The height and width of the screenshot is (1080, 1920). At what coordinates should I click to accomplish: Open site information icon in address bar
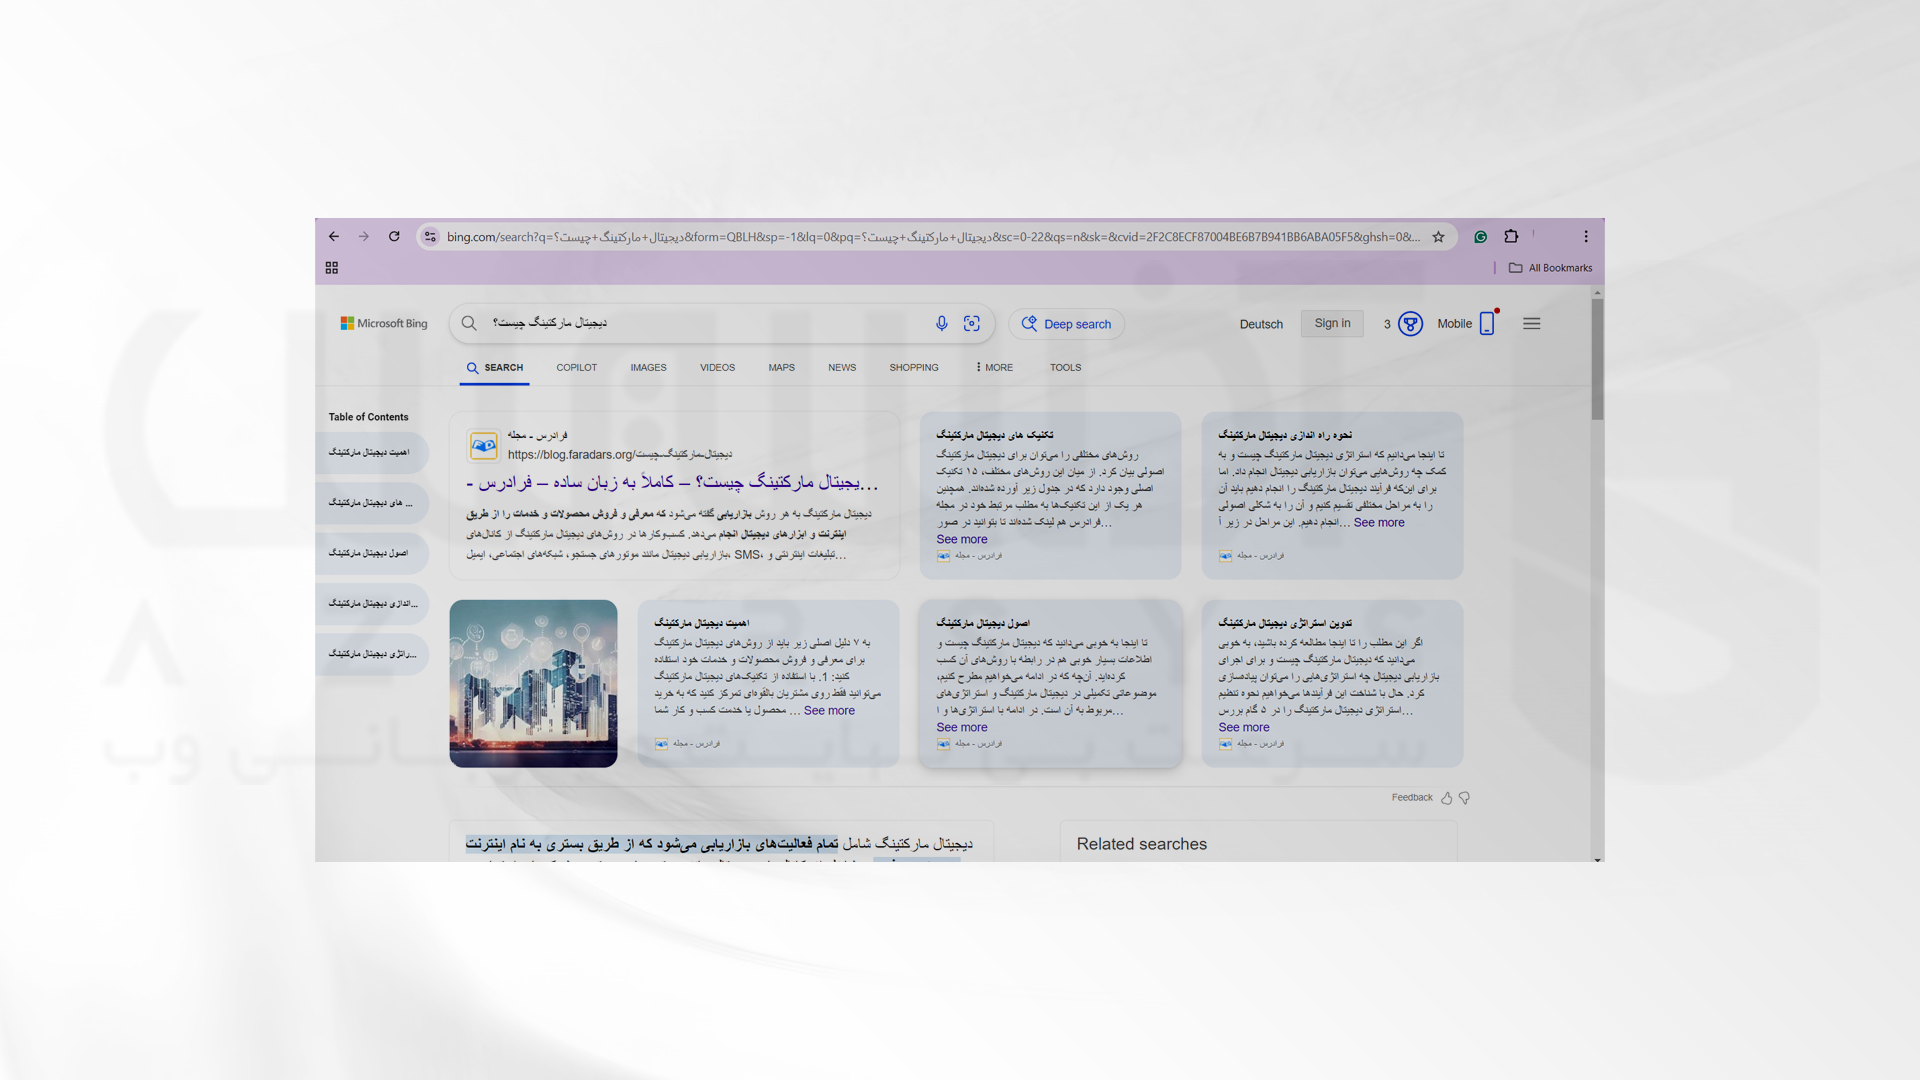point(430,237)
